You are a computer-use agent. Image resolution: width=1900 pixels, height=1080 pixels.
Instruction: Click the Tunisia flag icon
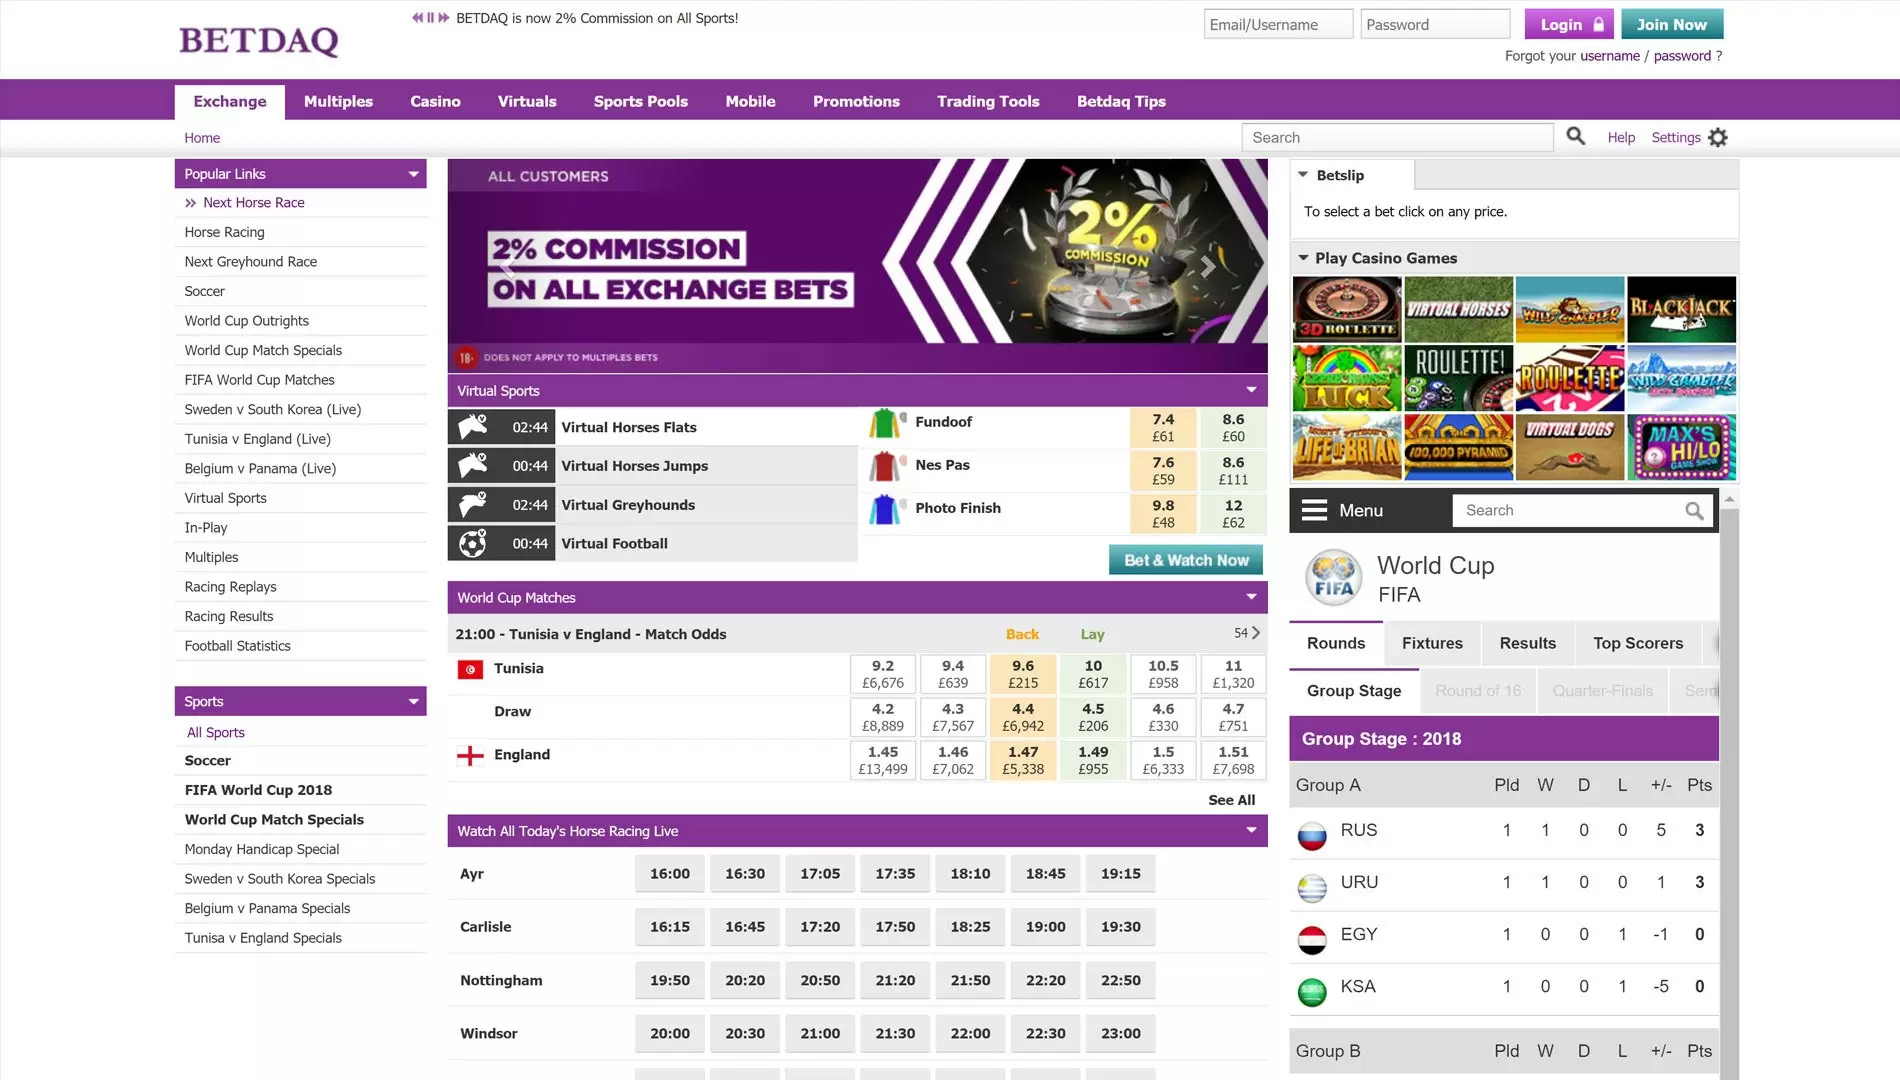pyautogui.click(x=470, y=669)
